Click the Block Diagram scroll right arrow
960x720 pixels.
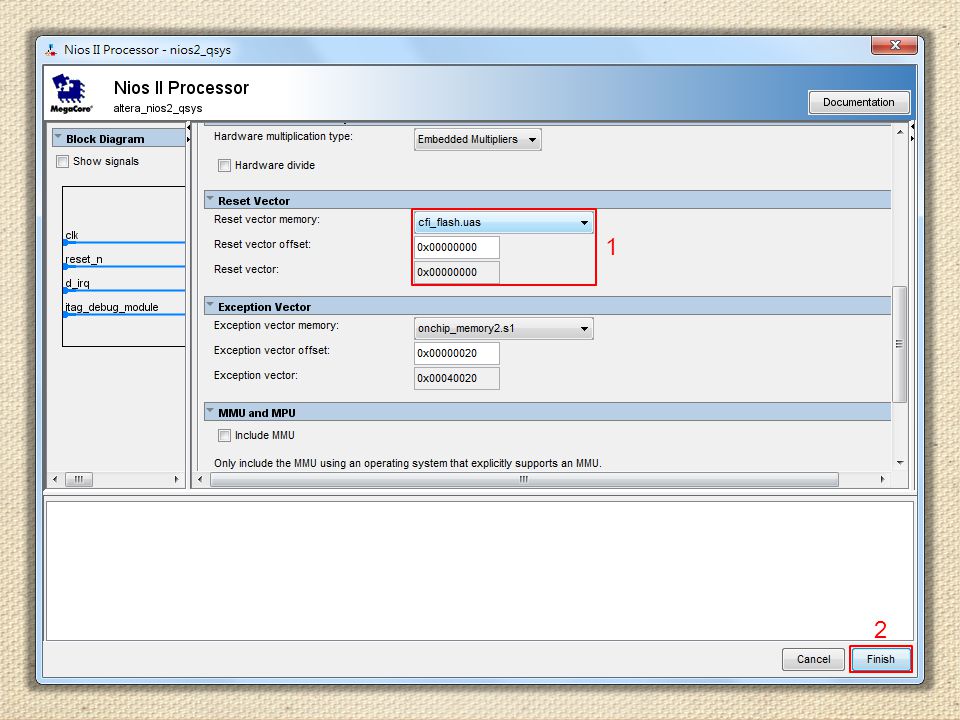click(x=176, y=479)
